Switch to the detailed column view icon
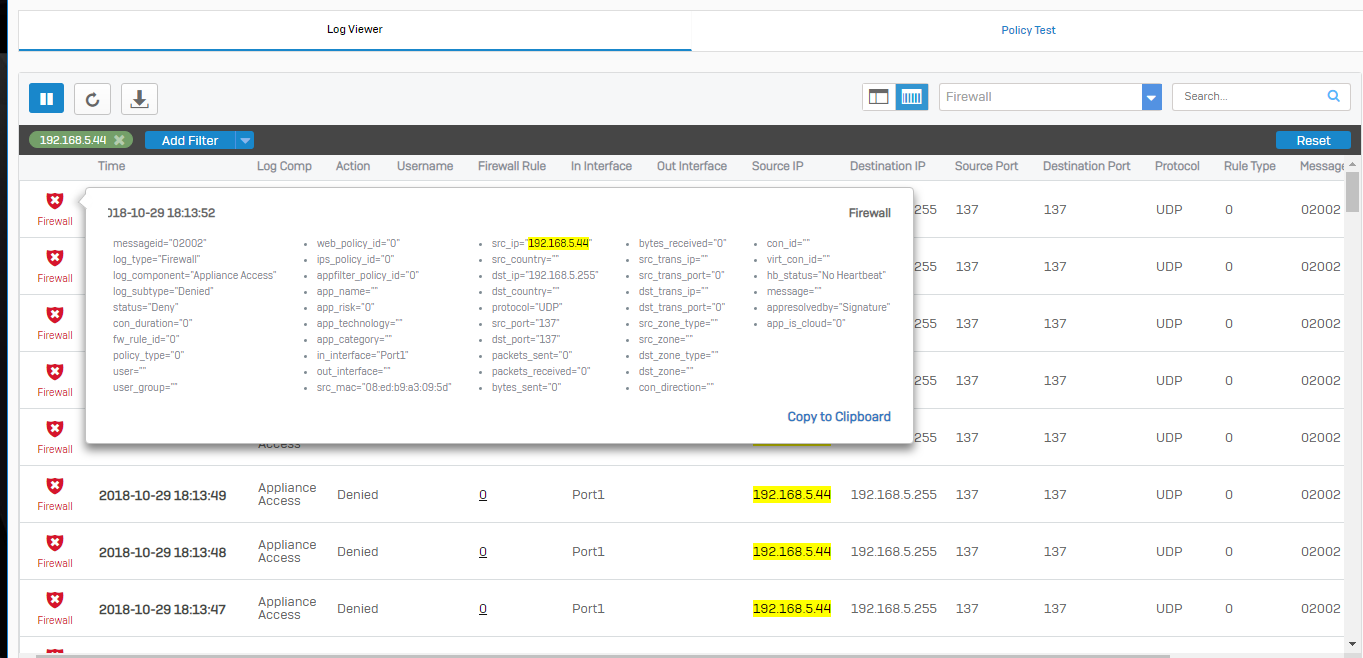Viewport: 1363px width, 658px height. tap(911, 97)
